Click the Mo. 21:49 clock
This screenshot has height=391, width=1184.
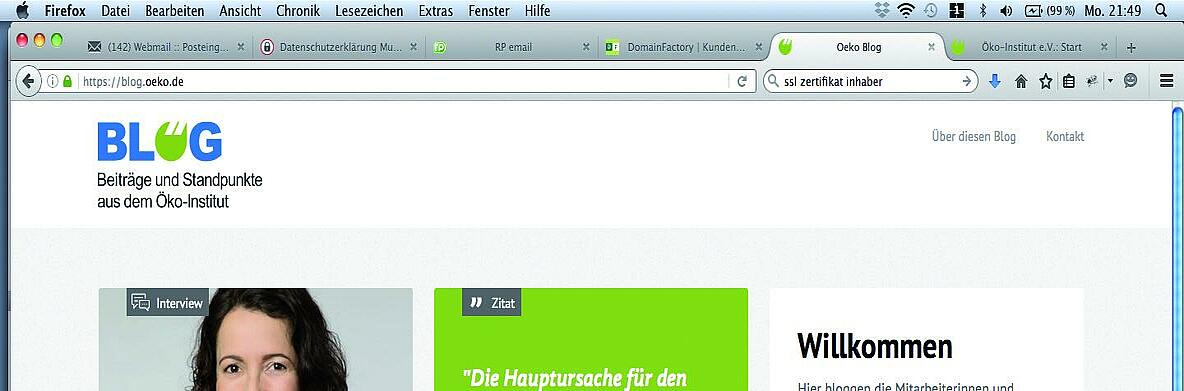(1113, 11)
